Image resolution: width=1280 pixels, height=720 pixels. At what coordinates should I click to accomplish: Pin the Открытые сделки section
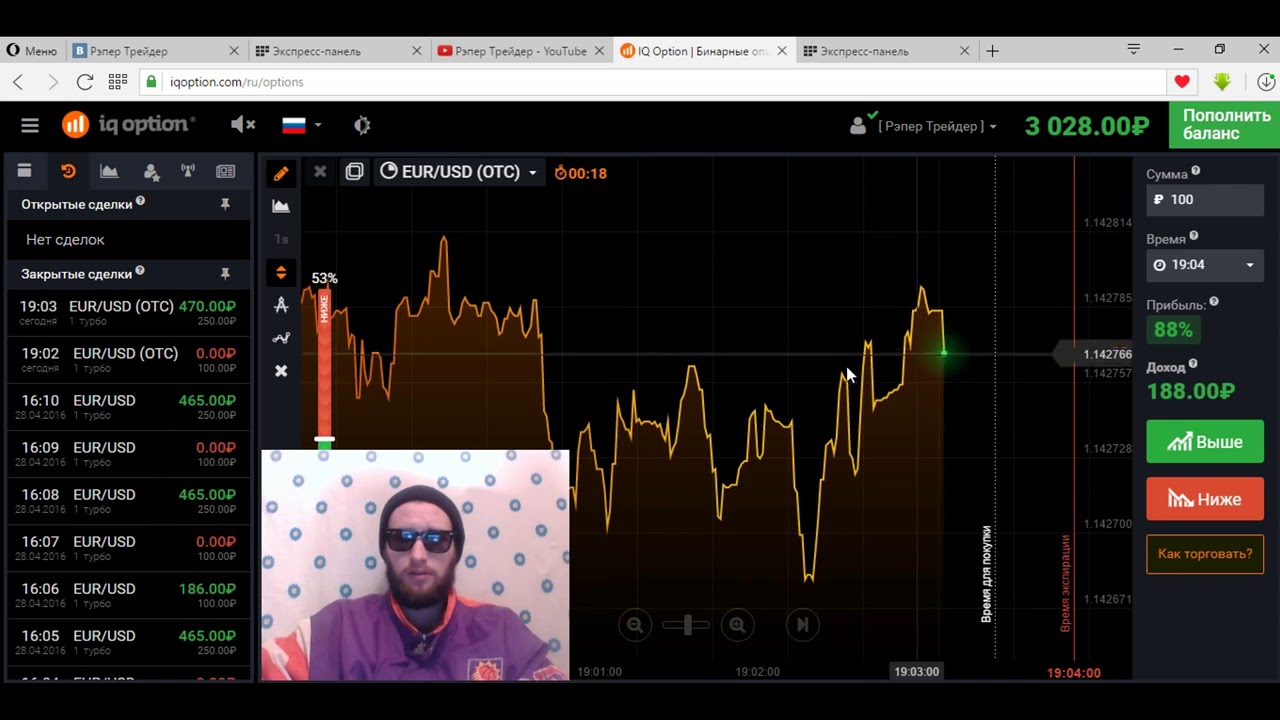click(225, 204)
